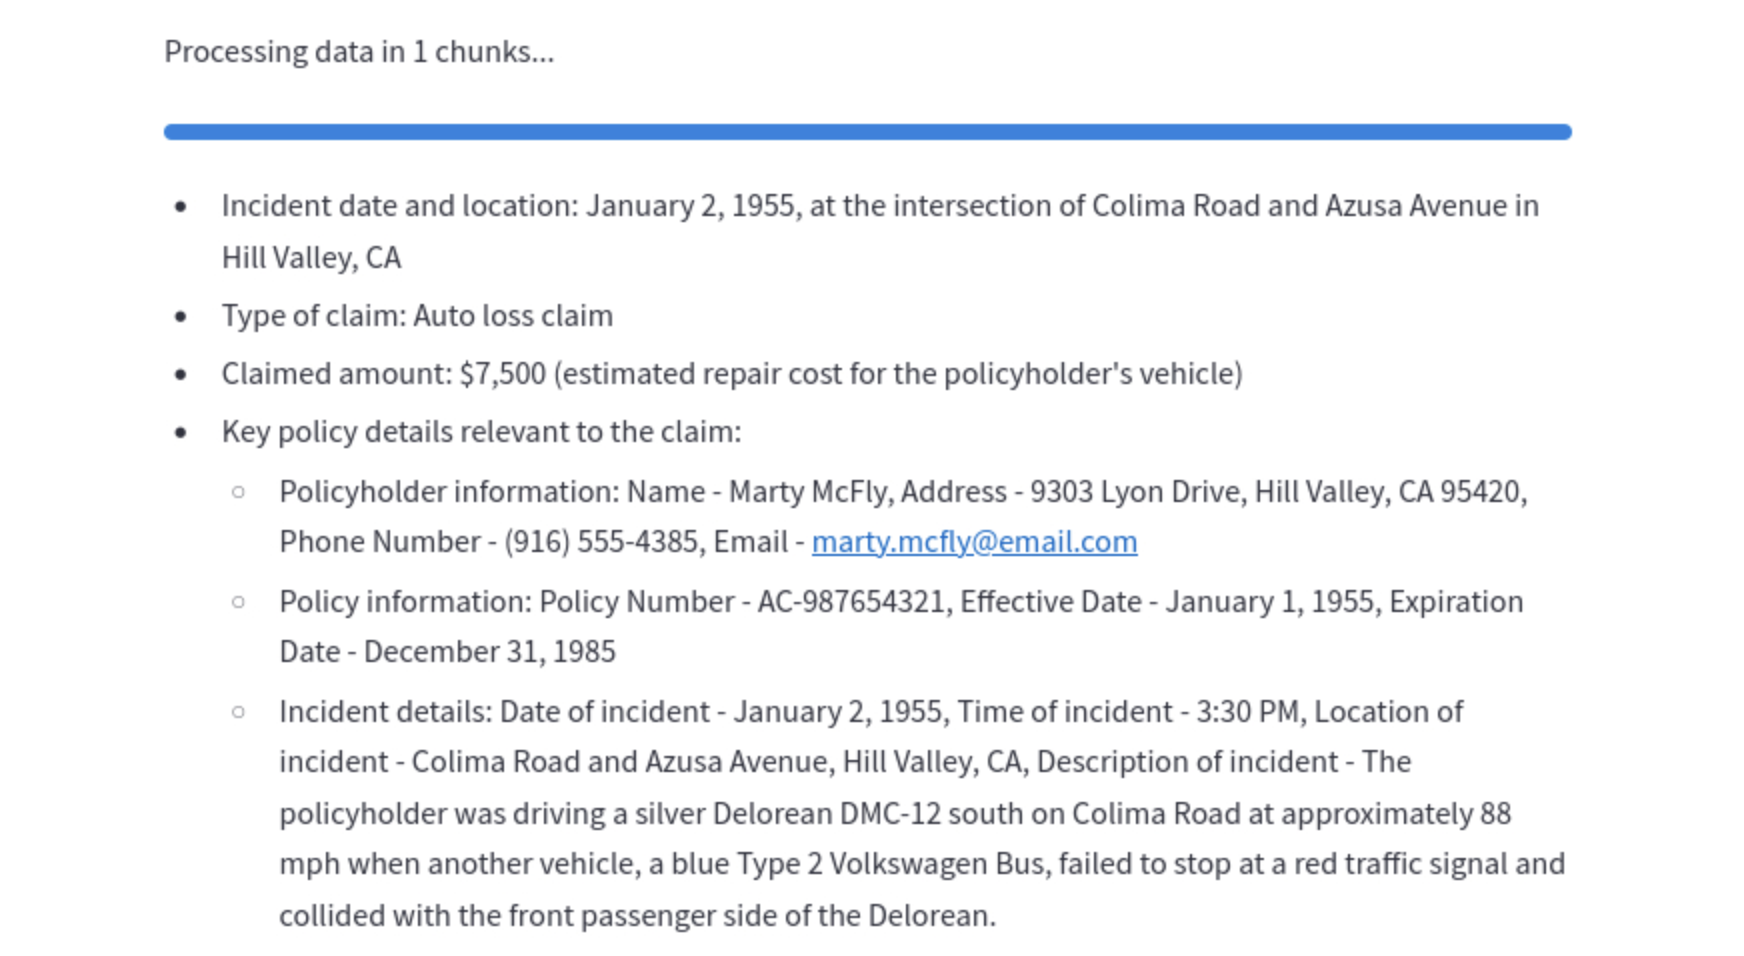Image resolution: width=1744 pixels, height=956 pixels.
Task: Click the hollow bullet beside "Policyholder information"
Action: coord(238,492)
